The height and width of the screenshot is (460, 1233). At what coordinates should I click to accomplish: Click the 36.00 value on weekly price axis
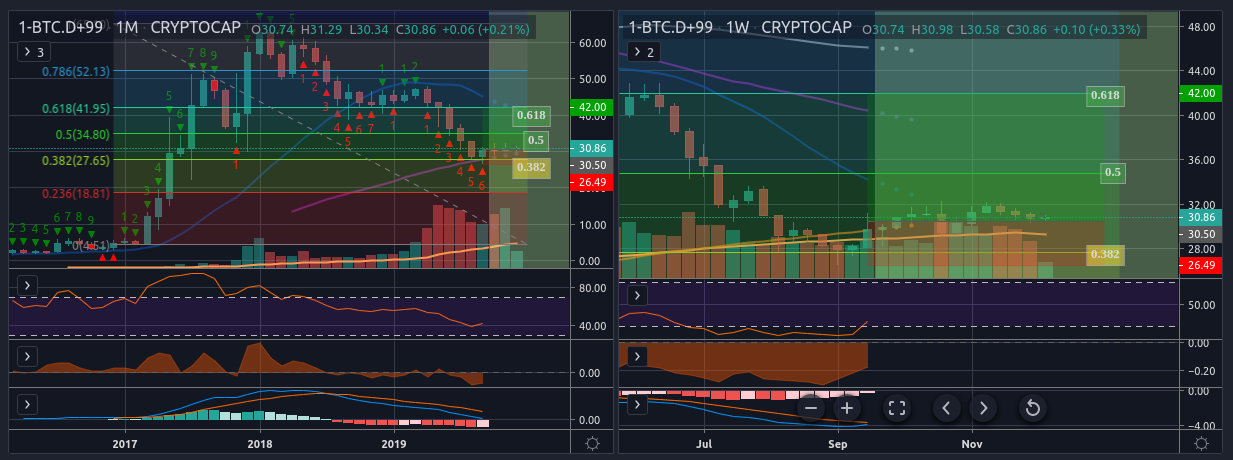point(1203,160)
